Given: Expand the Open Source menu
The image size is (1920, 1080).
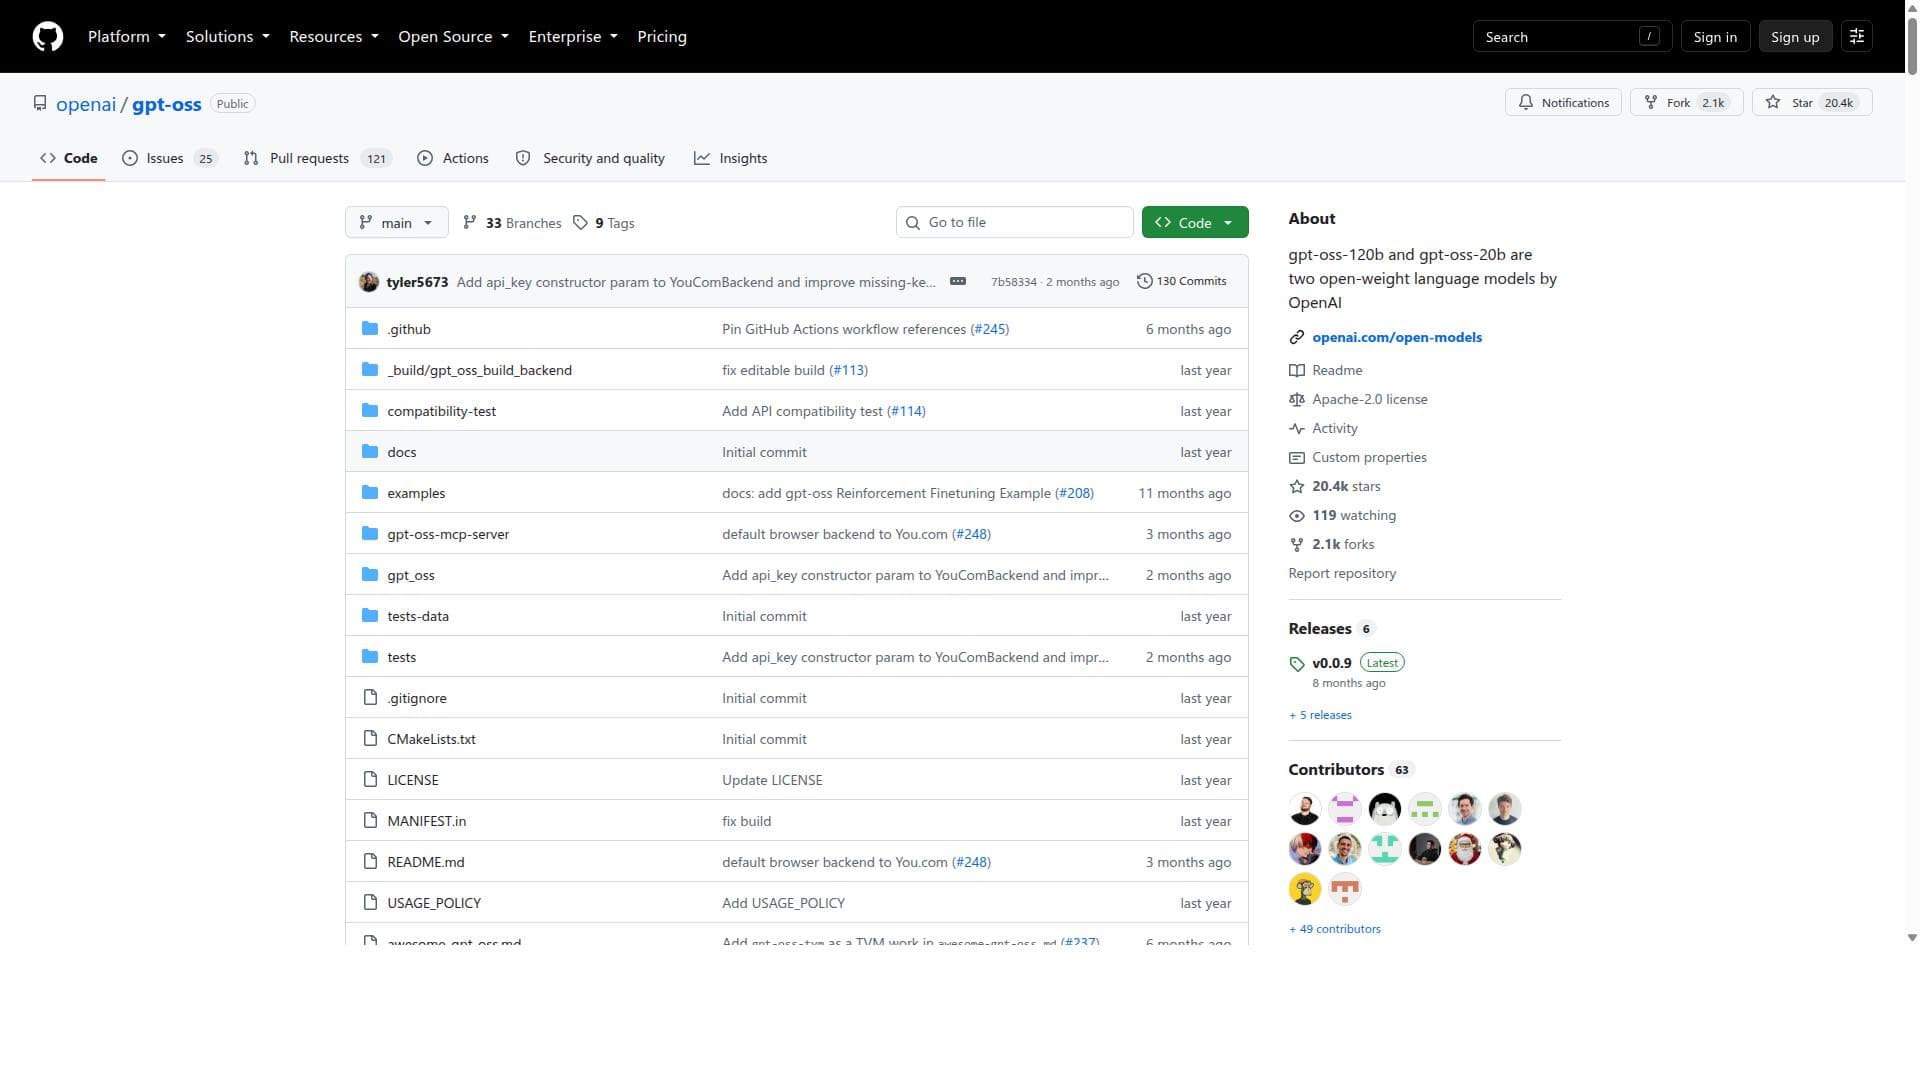Looking at the screenshot, I should coord(454,36).
